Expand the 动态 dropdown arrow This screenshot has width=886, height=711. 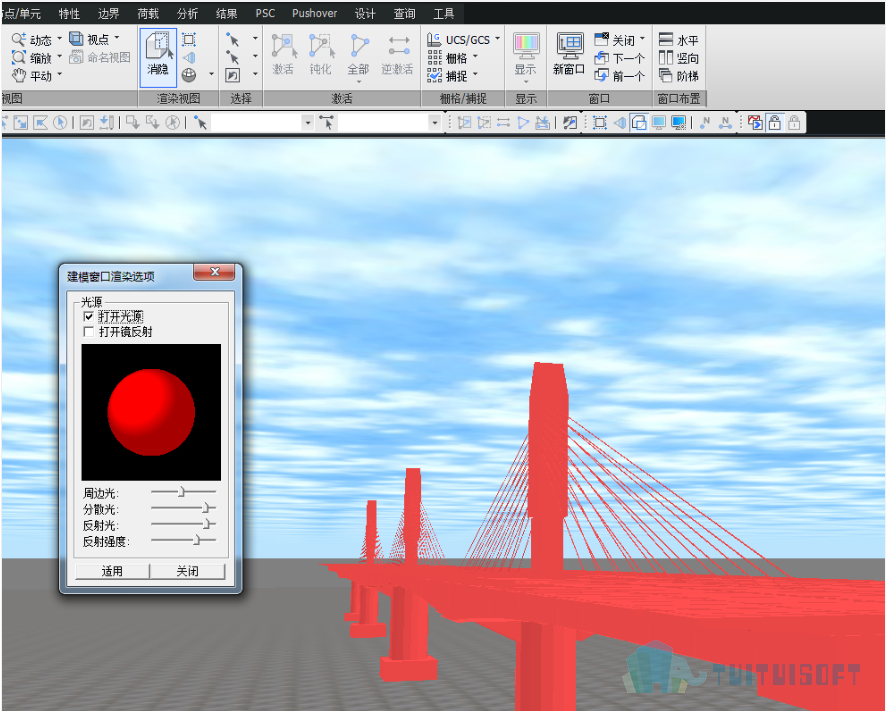pyautogui.click(x=59, y=38)
